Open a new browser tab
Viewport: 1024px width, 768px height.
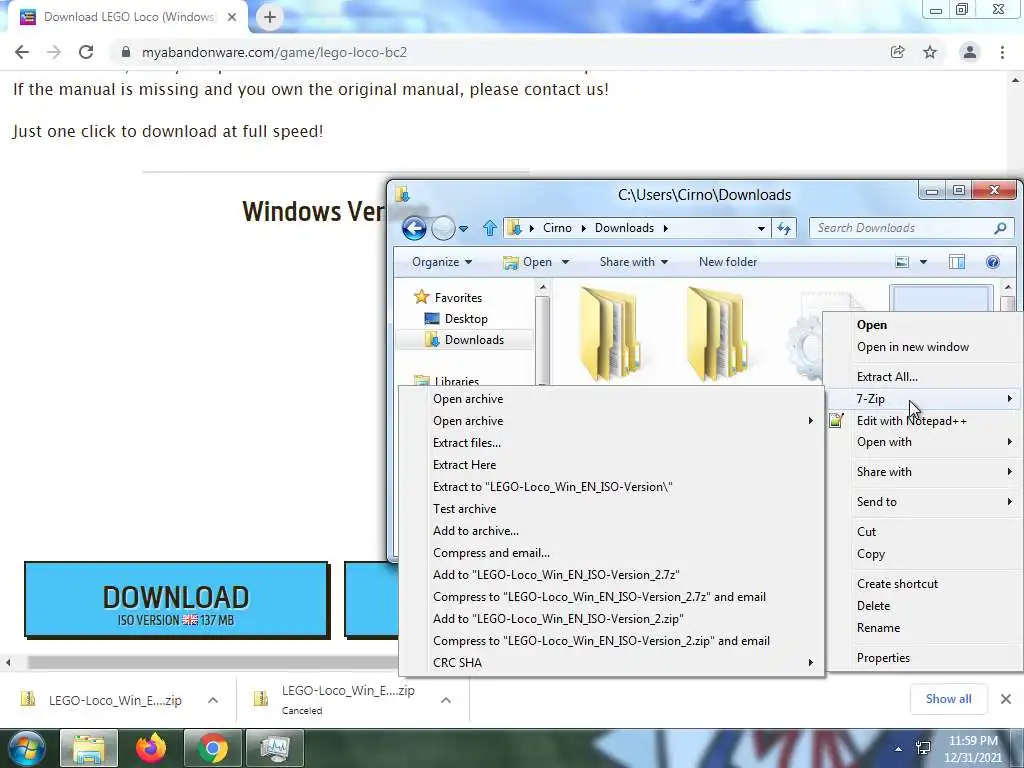click(270, 17)
